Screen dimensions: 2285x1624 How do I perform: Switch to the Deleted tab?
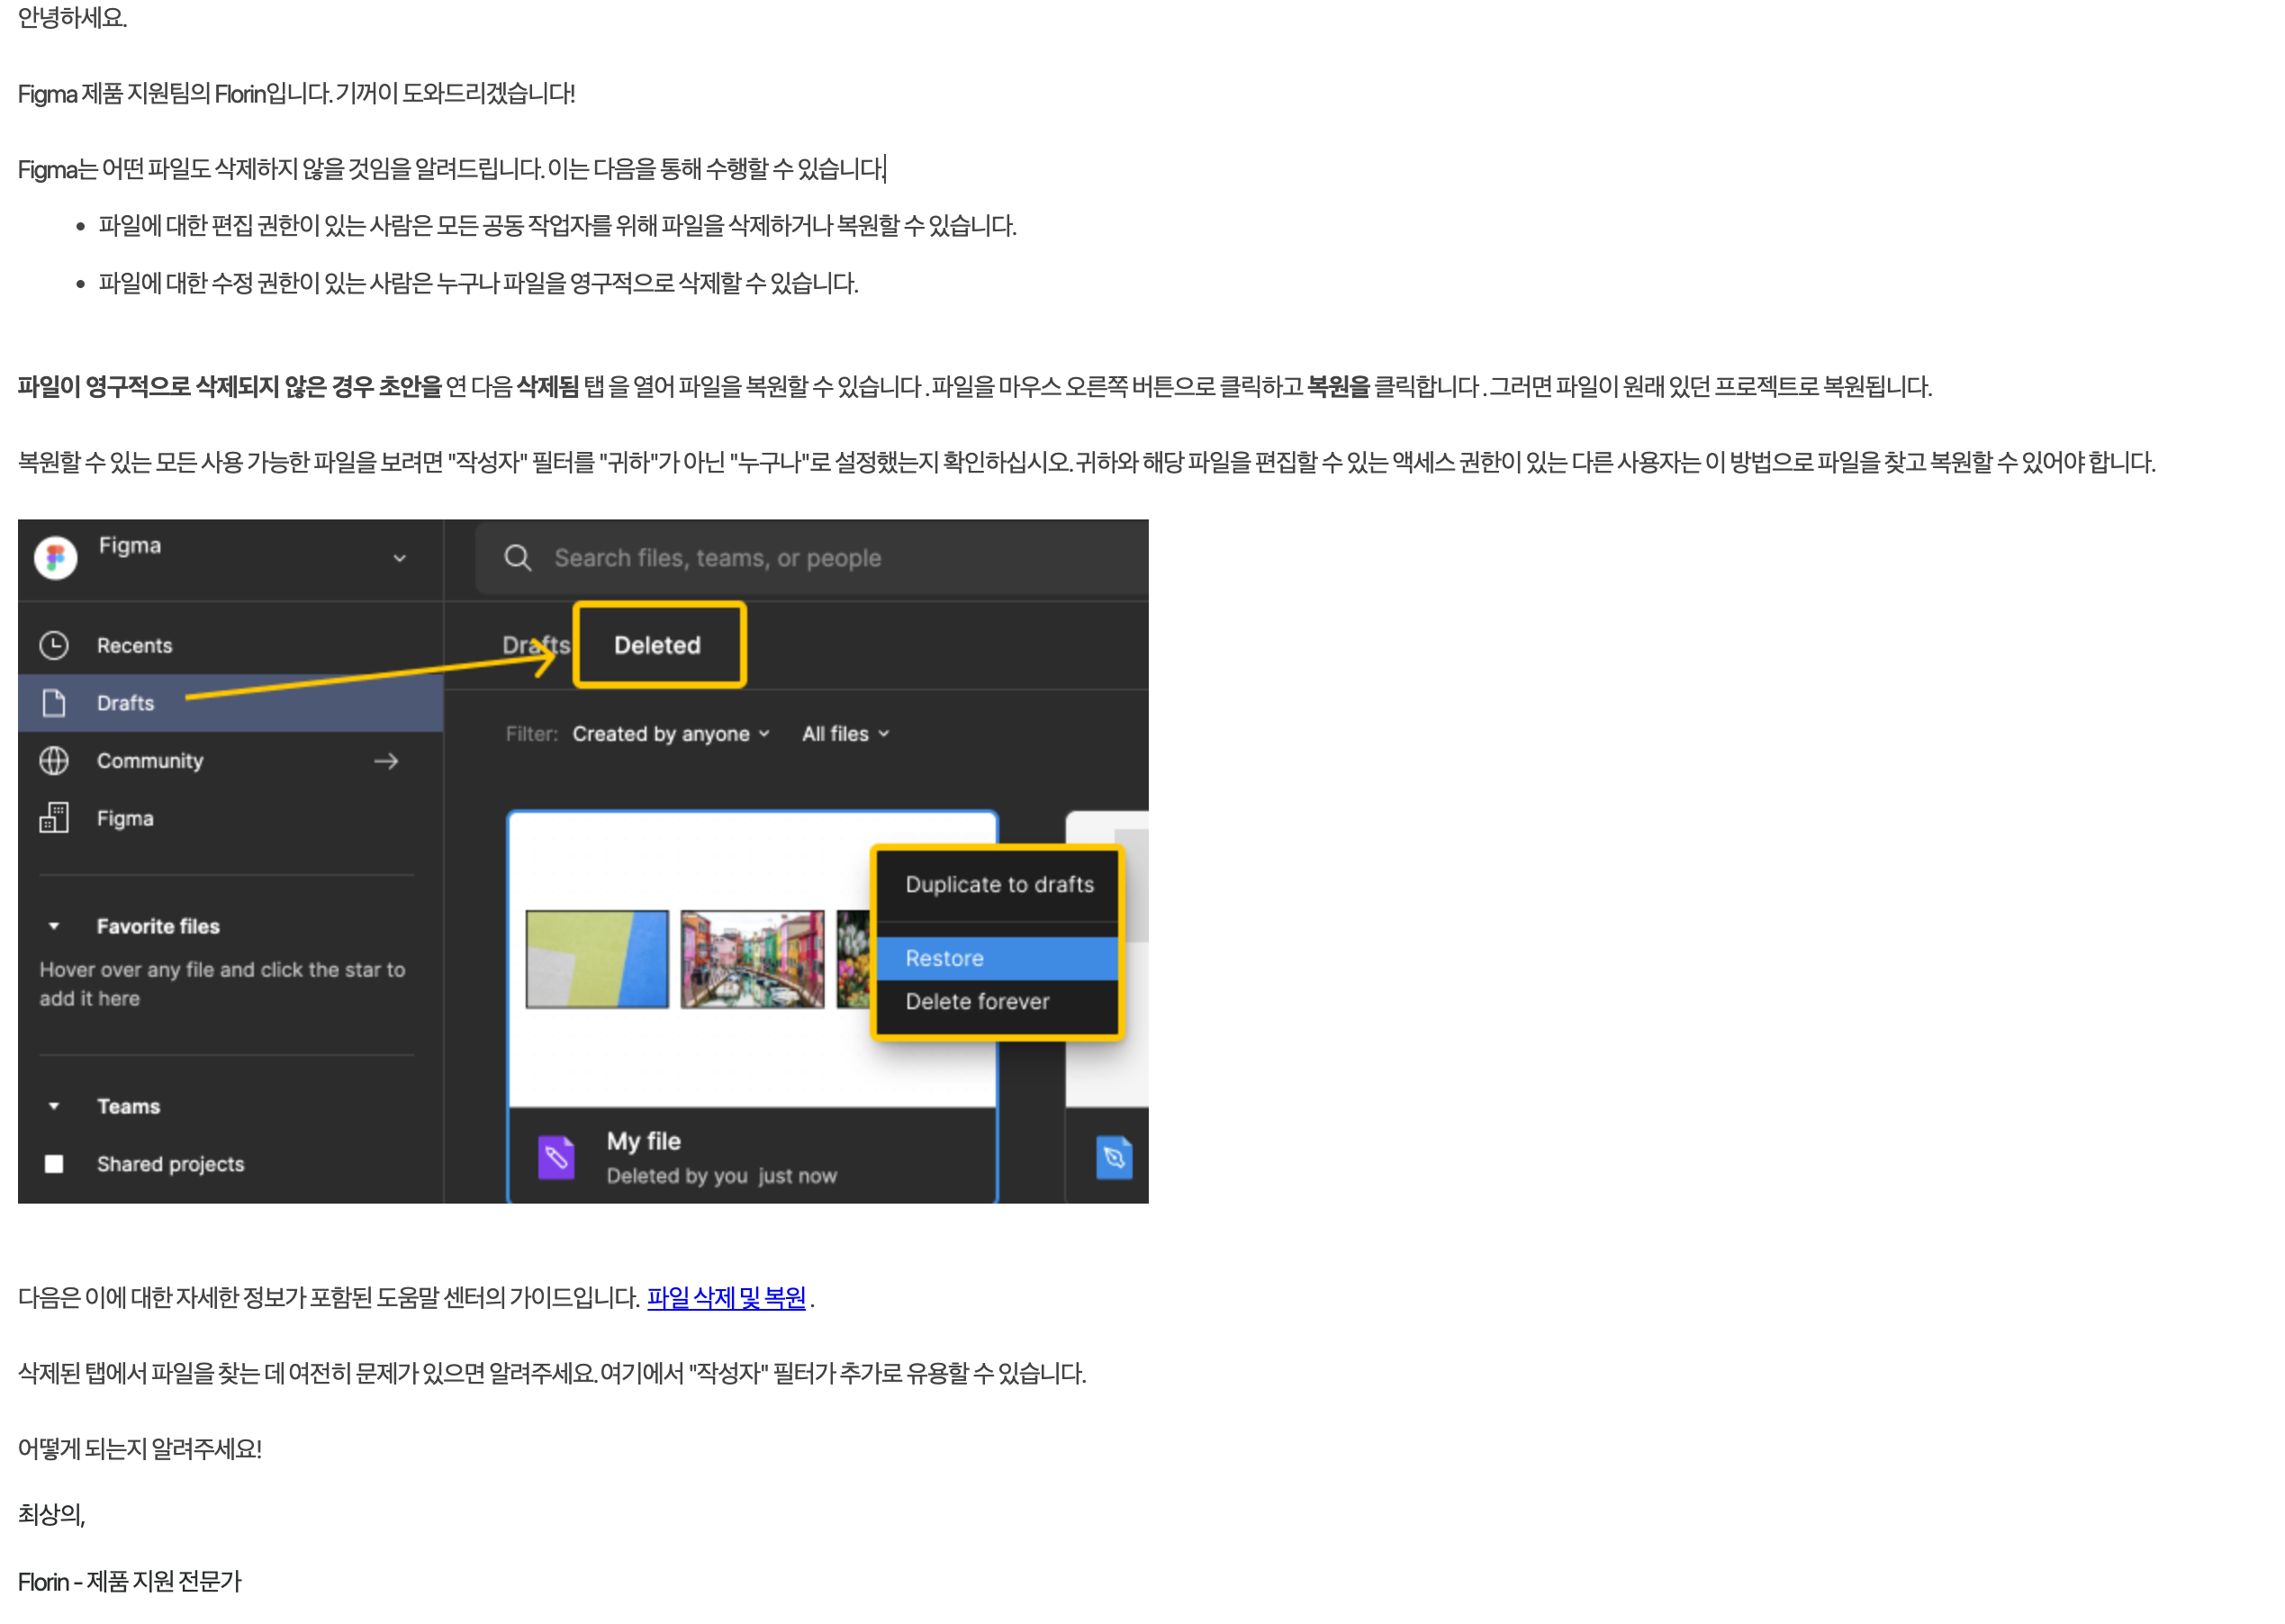pyautogui.click(x=657, y=645)
